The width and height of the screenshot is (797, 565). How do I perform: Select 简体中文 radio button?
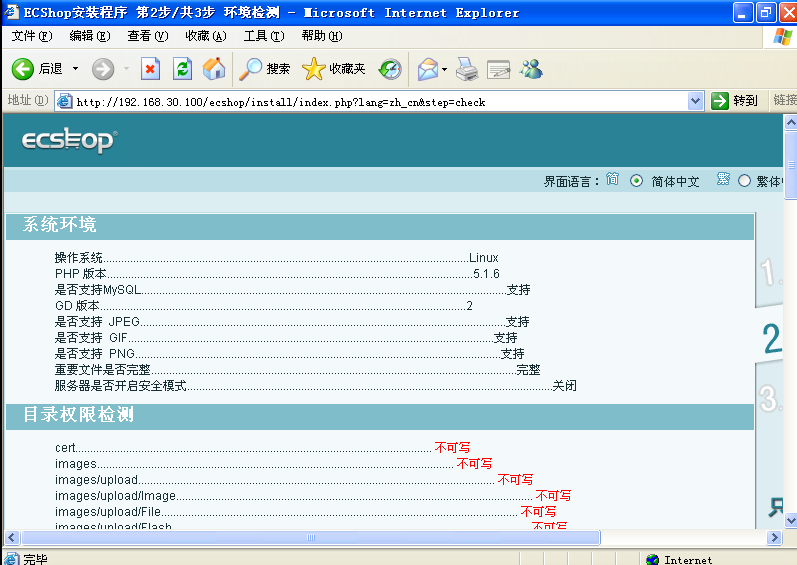pyautogui.click(x=636, y=180)
